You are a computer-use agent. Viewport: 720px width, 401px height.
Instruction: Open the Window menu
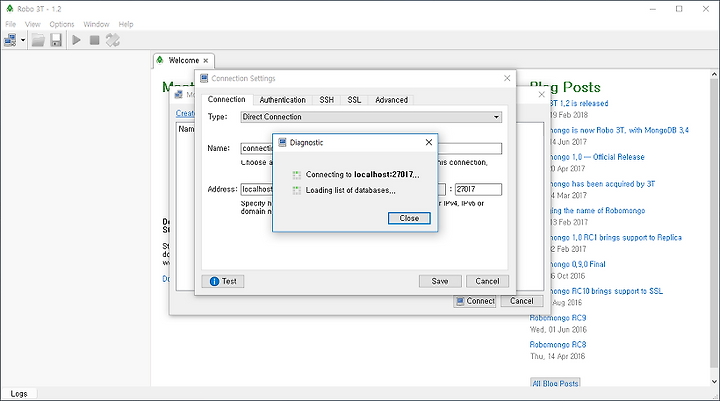(96, 24)
